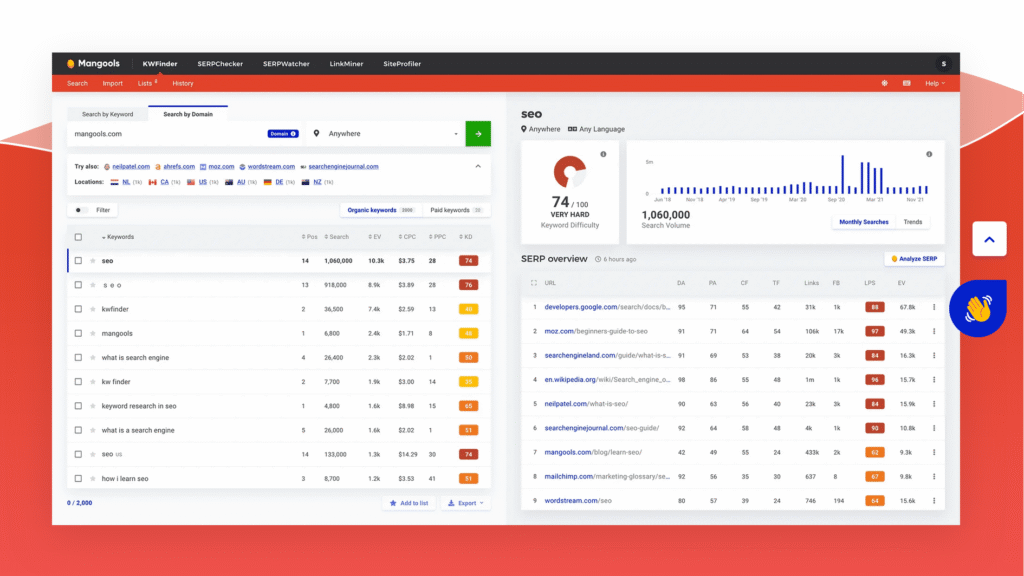This screenshot has width=1024, height=576.
Task: Check the select-all keywords checkbox
Action: pos(78,237)
